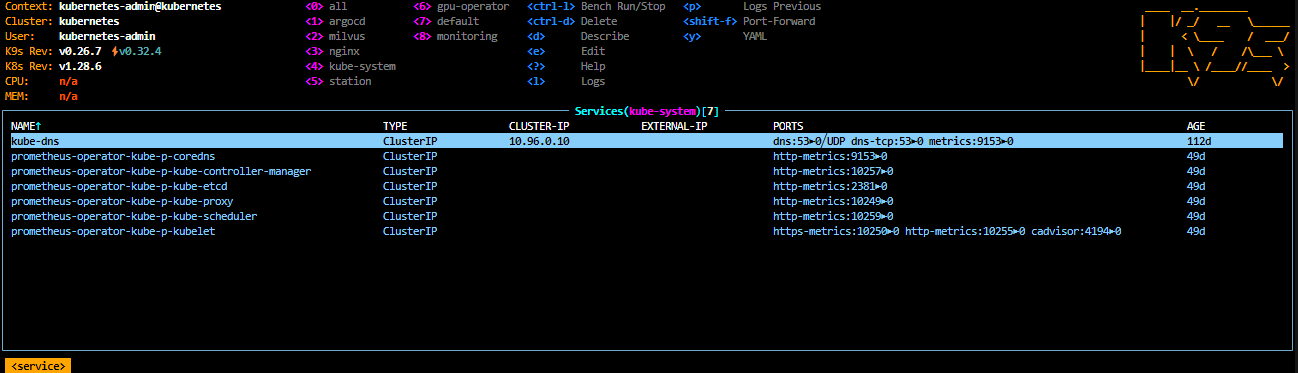1298x373 pixels.
Task: Click the newer version v0.32.4 notice
Action: point(137,51)
